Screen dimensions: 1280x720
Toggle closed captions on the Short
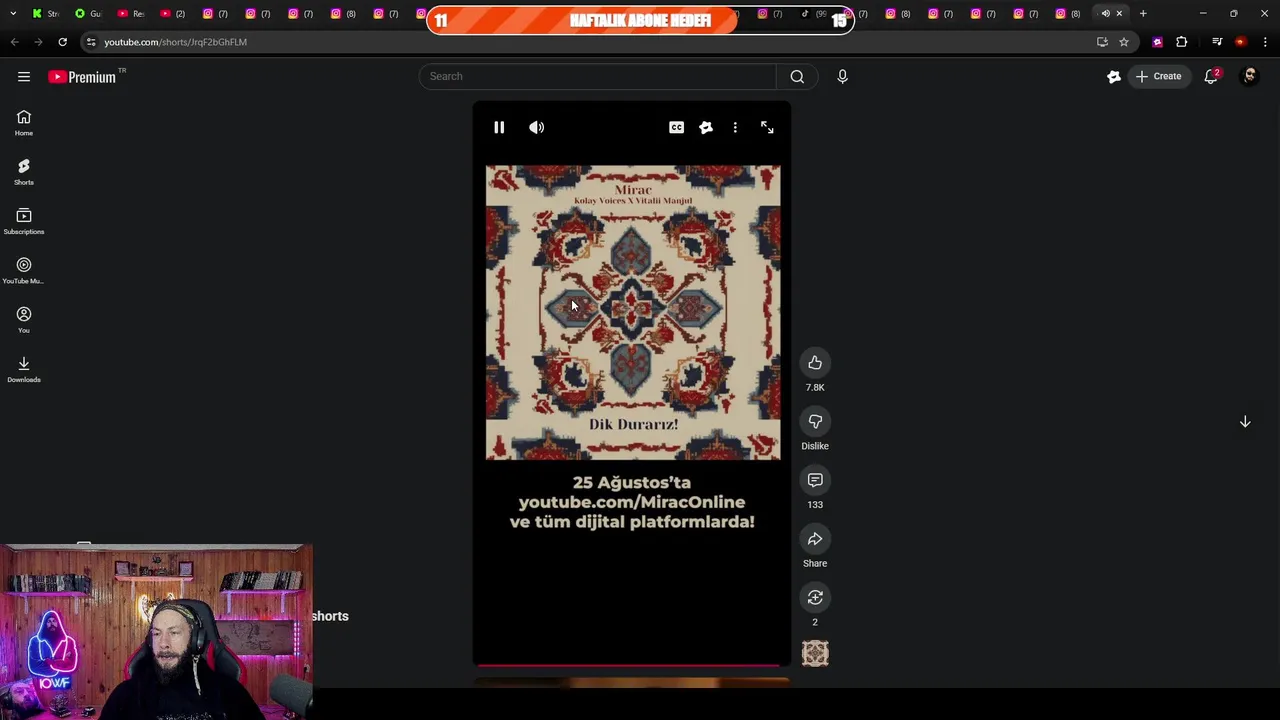click(x=677, y=127)
